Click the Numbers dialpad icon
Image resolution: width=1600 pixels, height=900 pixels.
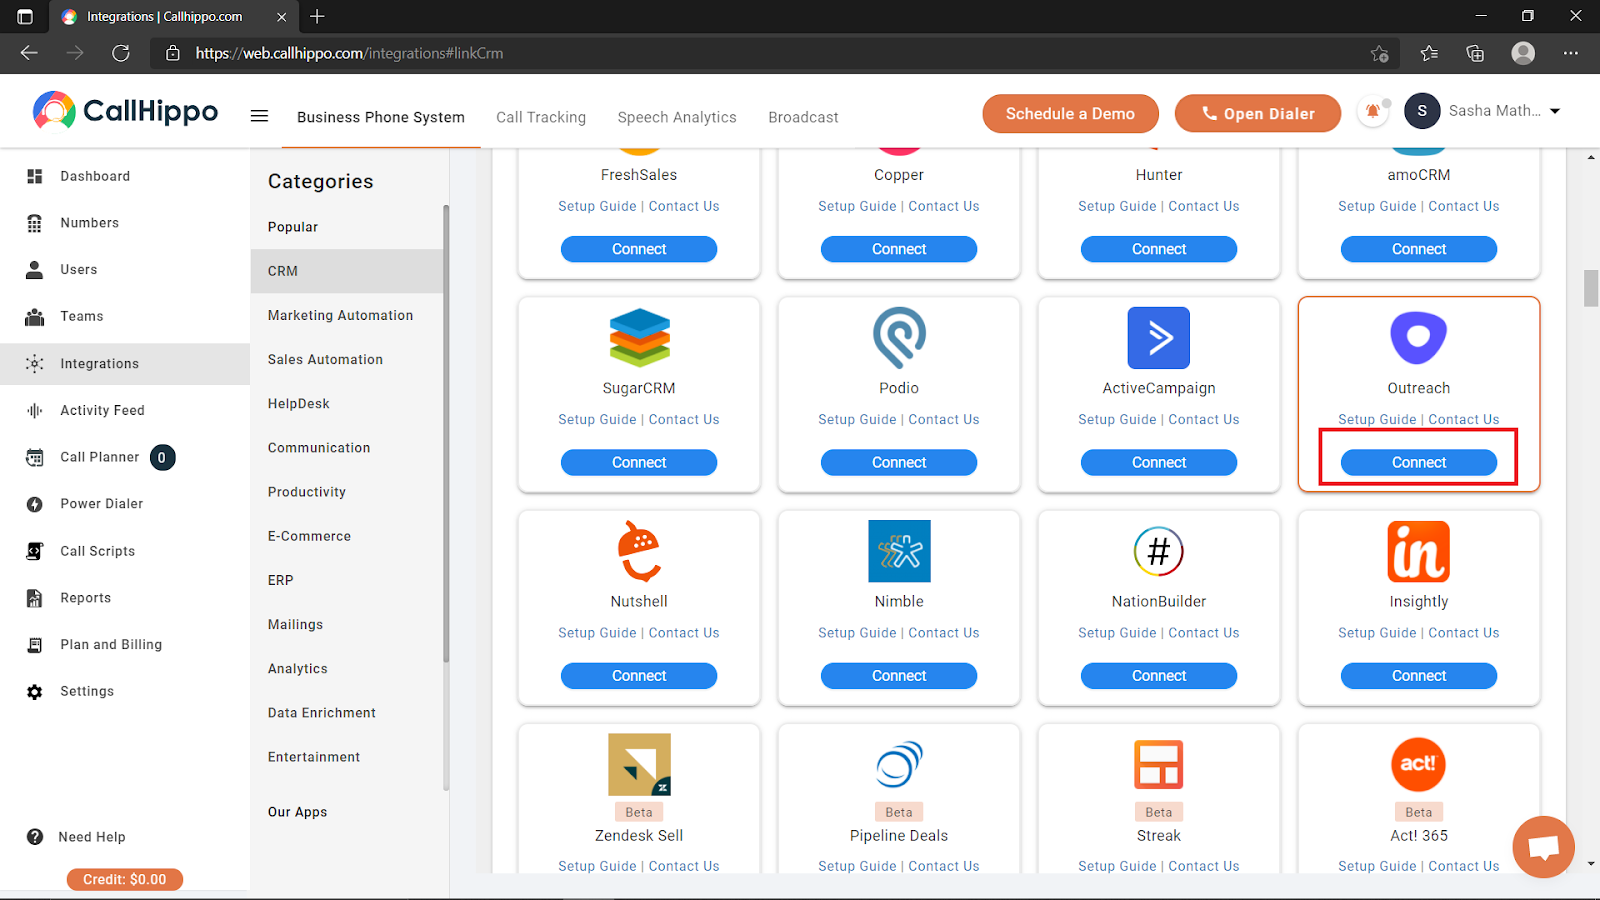coord(35,223)
